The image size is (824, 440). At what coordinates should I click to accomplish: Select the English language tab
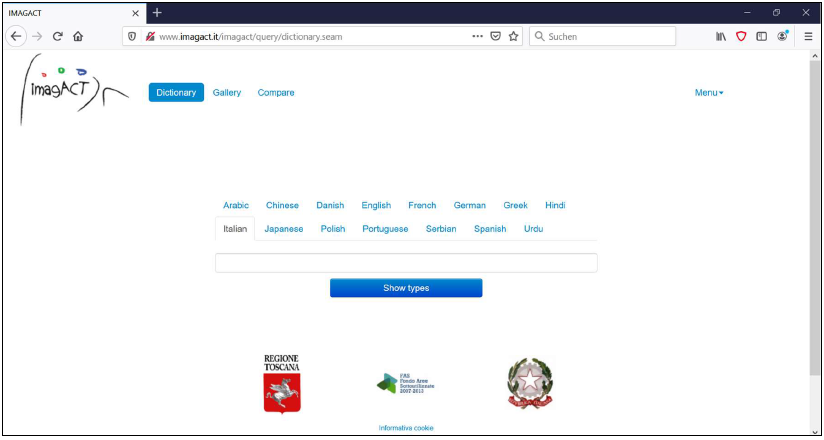tap(376, 205)
